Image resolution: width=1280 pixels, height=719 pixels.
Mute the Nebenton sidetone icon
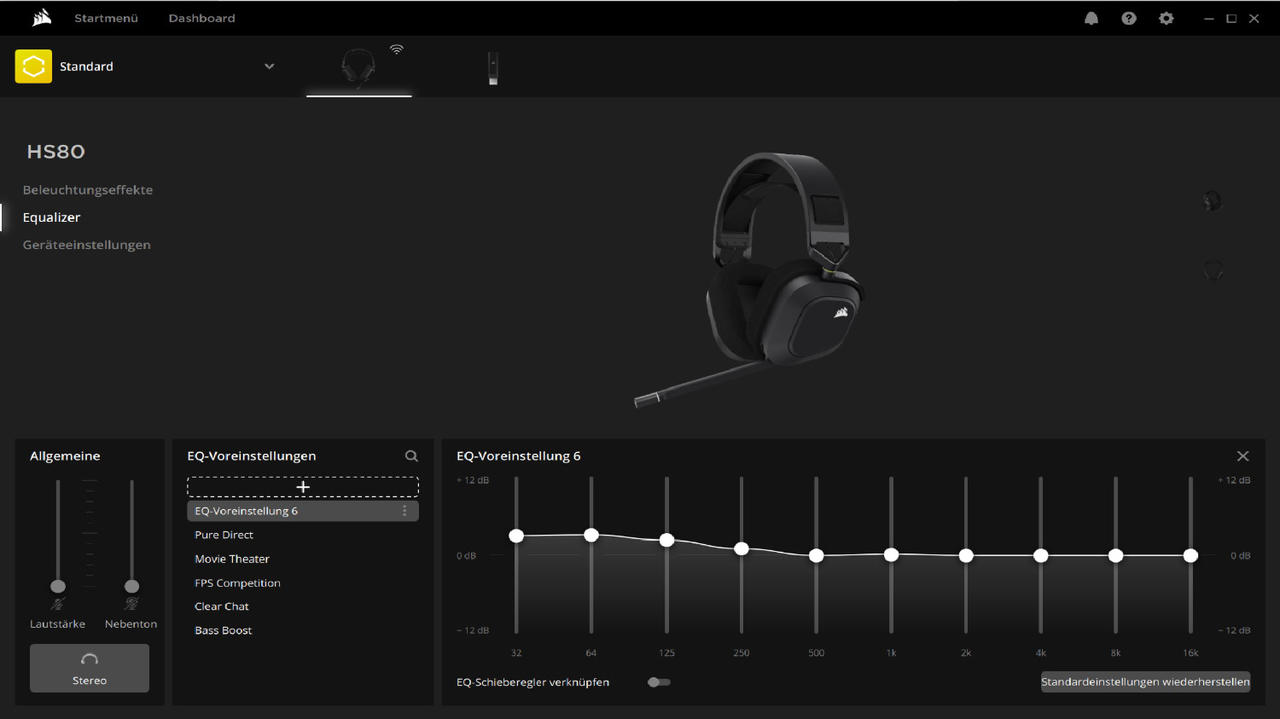click(x=131, y=604)
